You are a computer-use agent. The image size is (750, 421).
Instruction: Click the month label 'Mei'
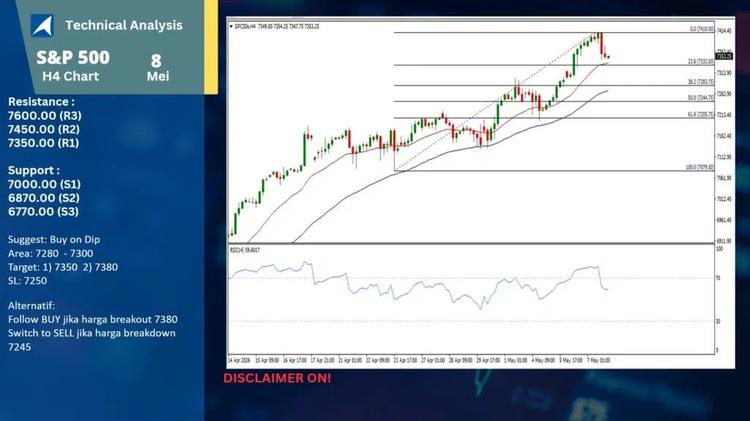[x=158, y=76]
